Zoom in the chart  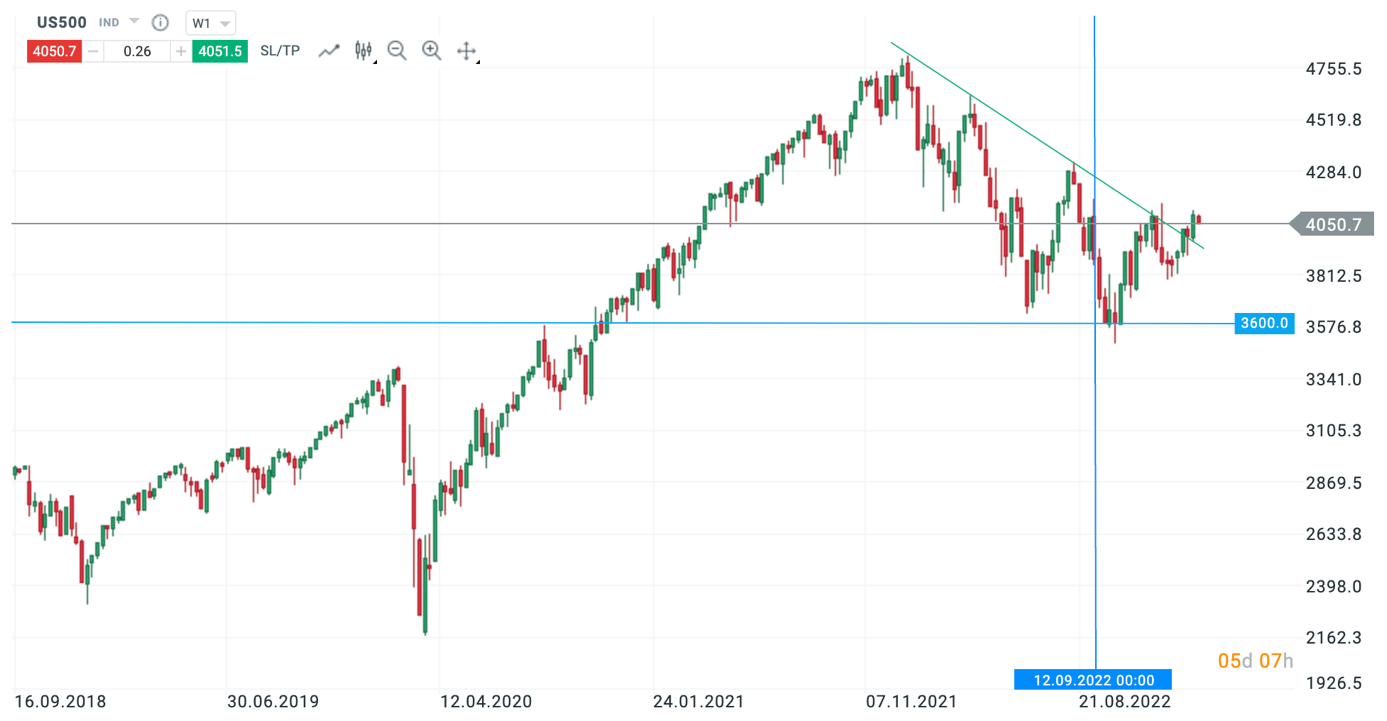(431, 51)
